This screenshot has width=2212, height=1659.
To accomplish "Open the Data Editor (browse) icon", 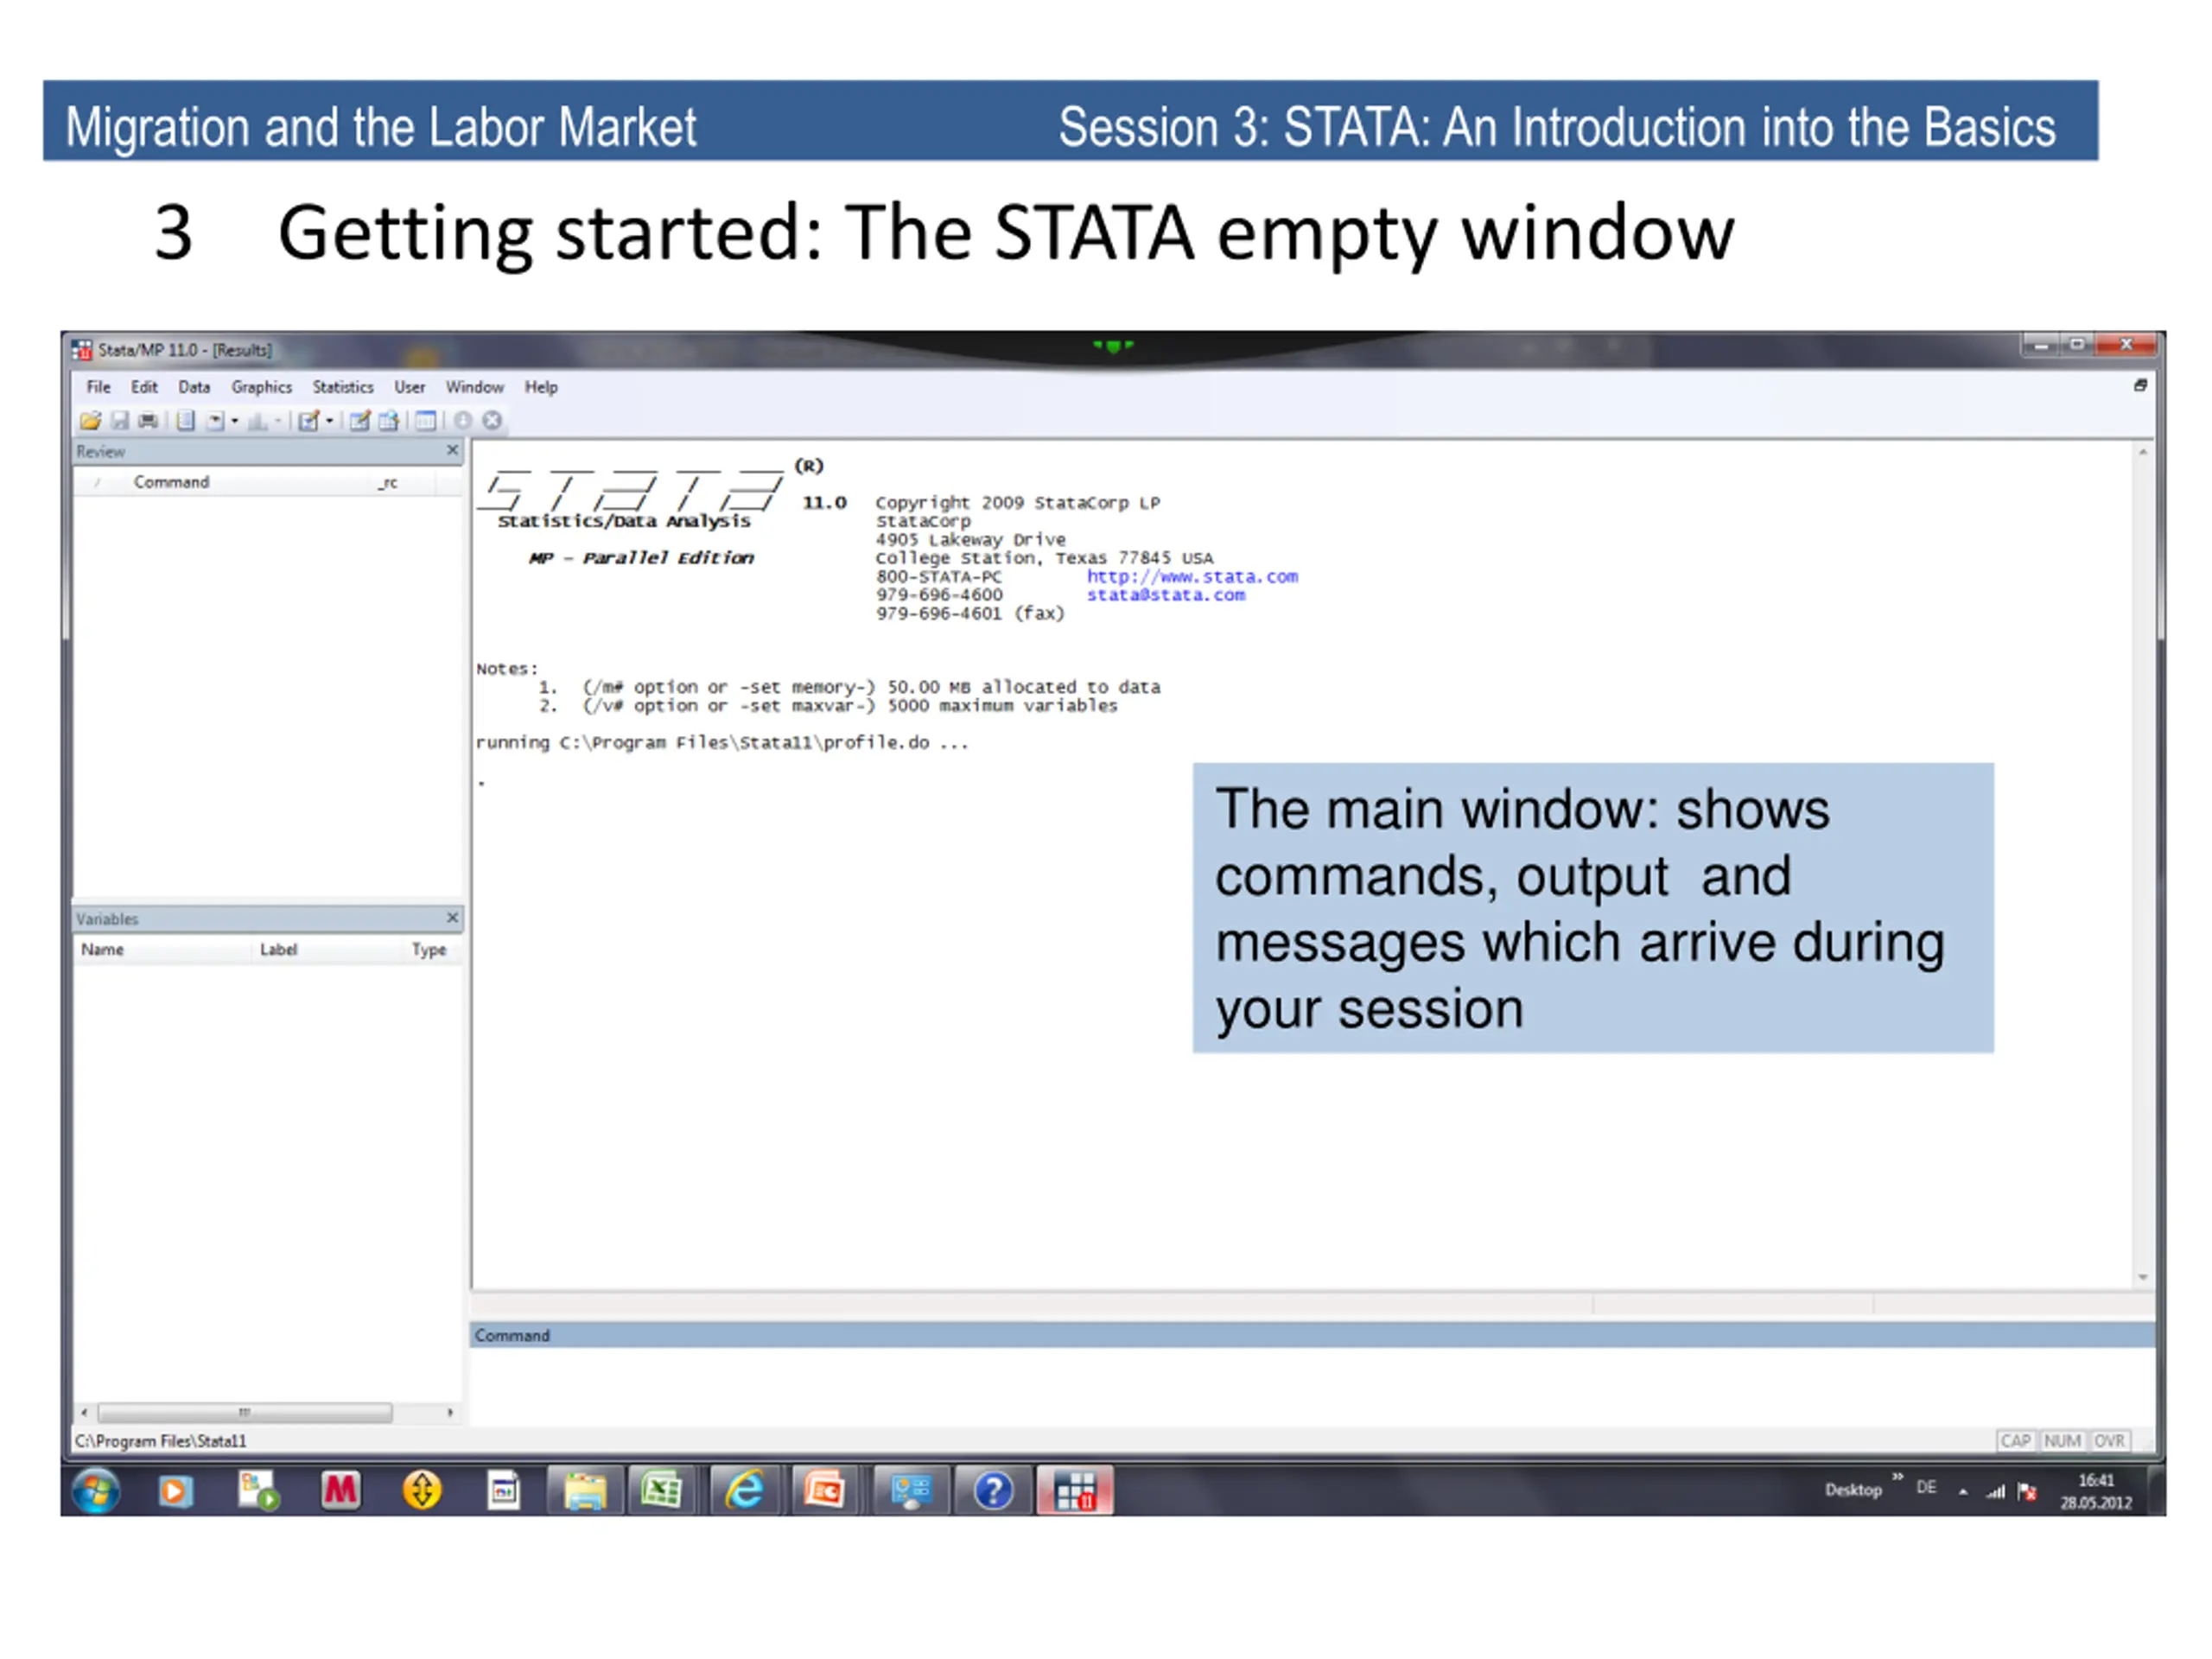I will click(x=389, y=421).
